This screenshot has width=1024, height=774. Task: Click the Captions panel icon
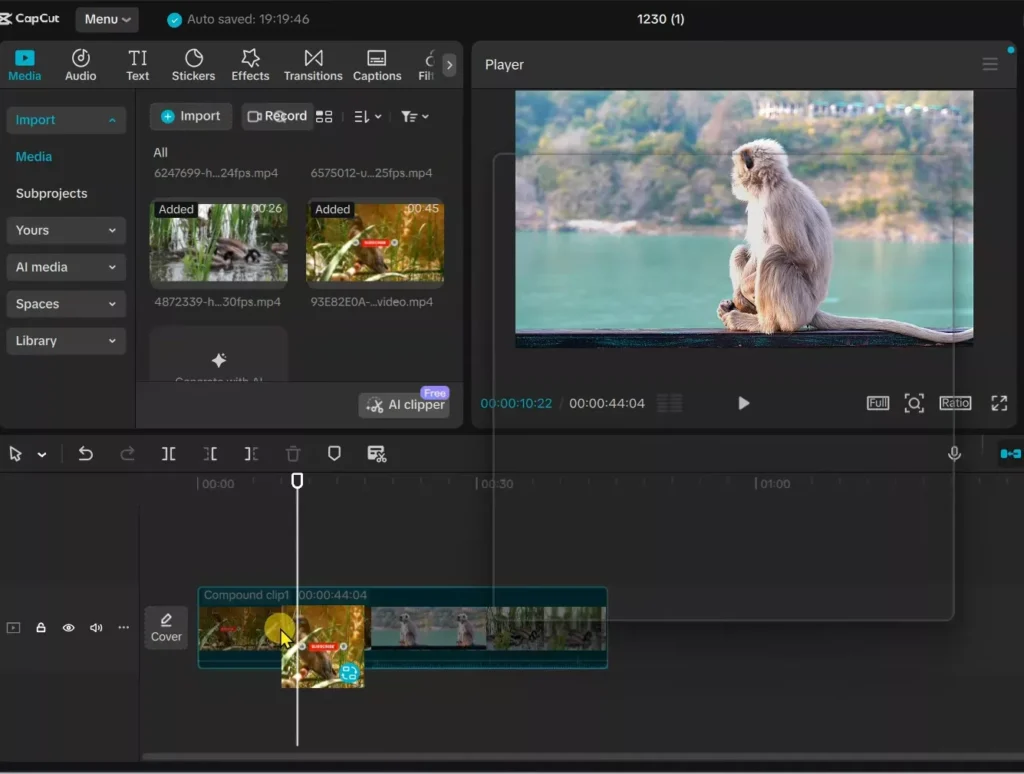pos(377,62)
